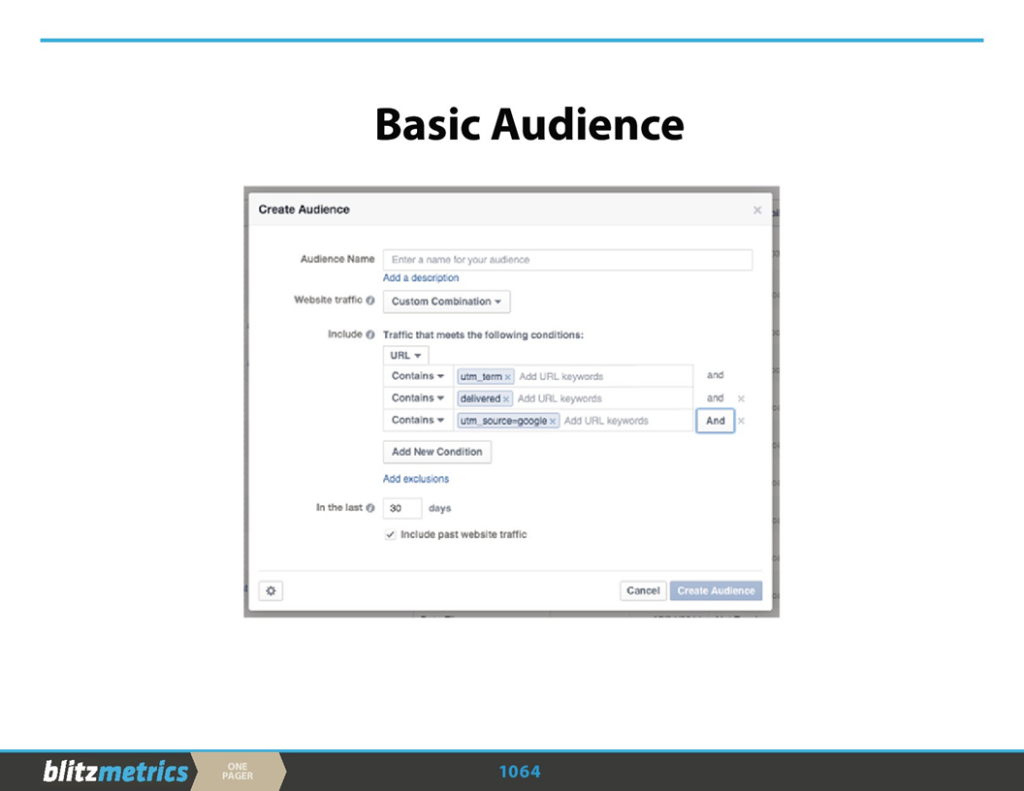
Task: Click the 'Create Audience' dialog title
Action: [304, 210]
